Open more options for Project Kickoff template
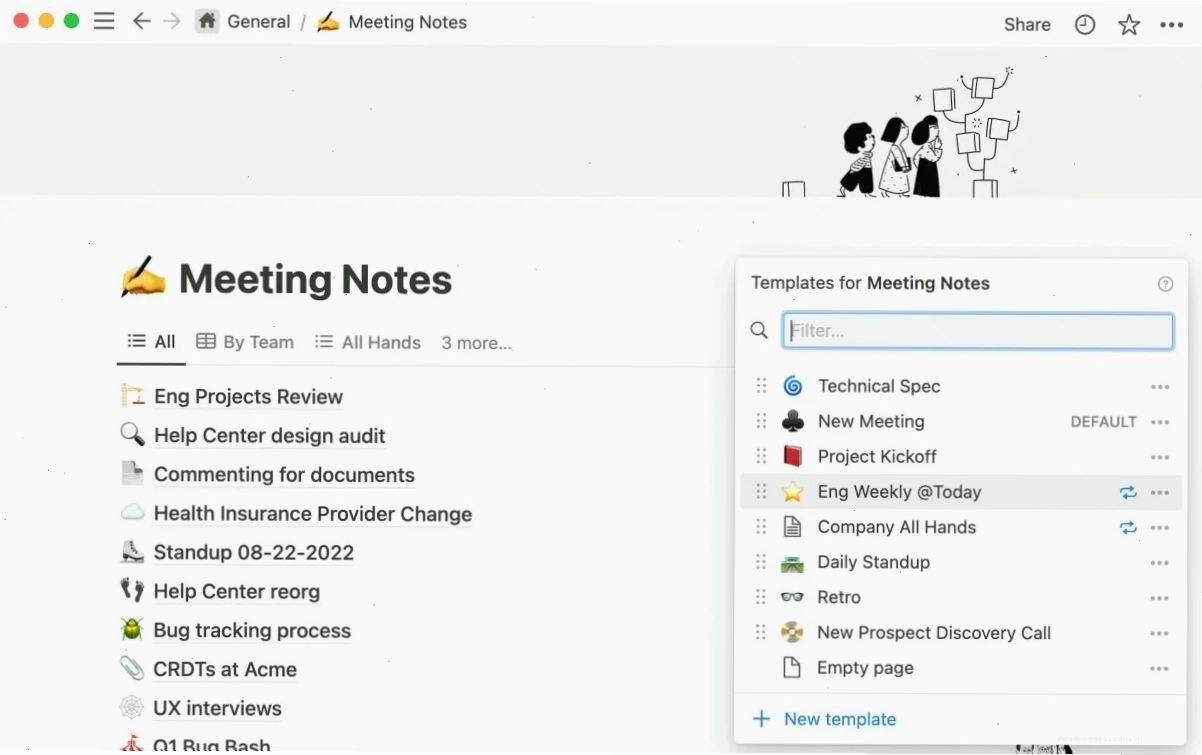The height and width of the screenshot is (755, 1202). [x=1160, y=457]
